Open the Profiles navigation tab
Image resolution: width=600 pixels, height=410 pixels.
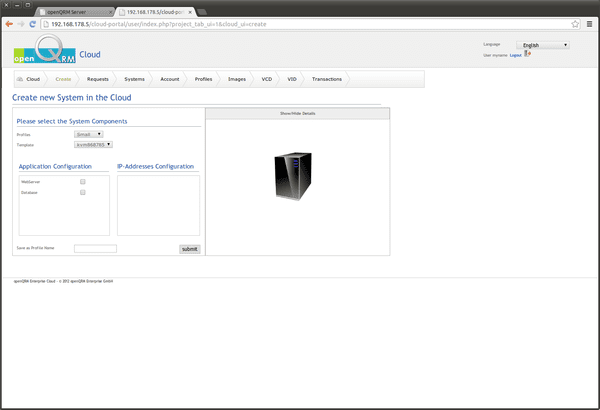coord(203,79)
